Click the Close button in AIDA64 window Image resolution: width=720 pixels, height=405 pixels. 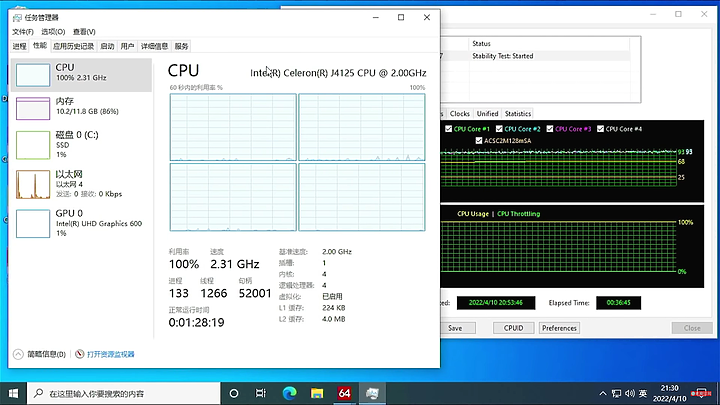(692, 328)
